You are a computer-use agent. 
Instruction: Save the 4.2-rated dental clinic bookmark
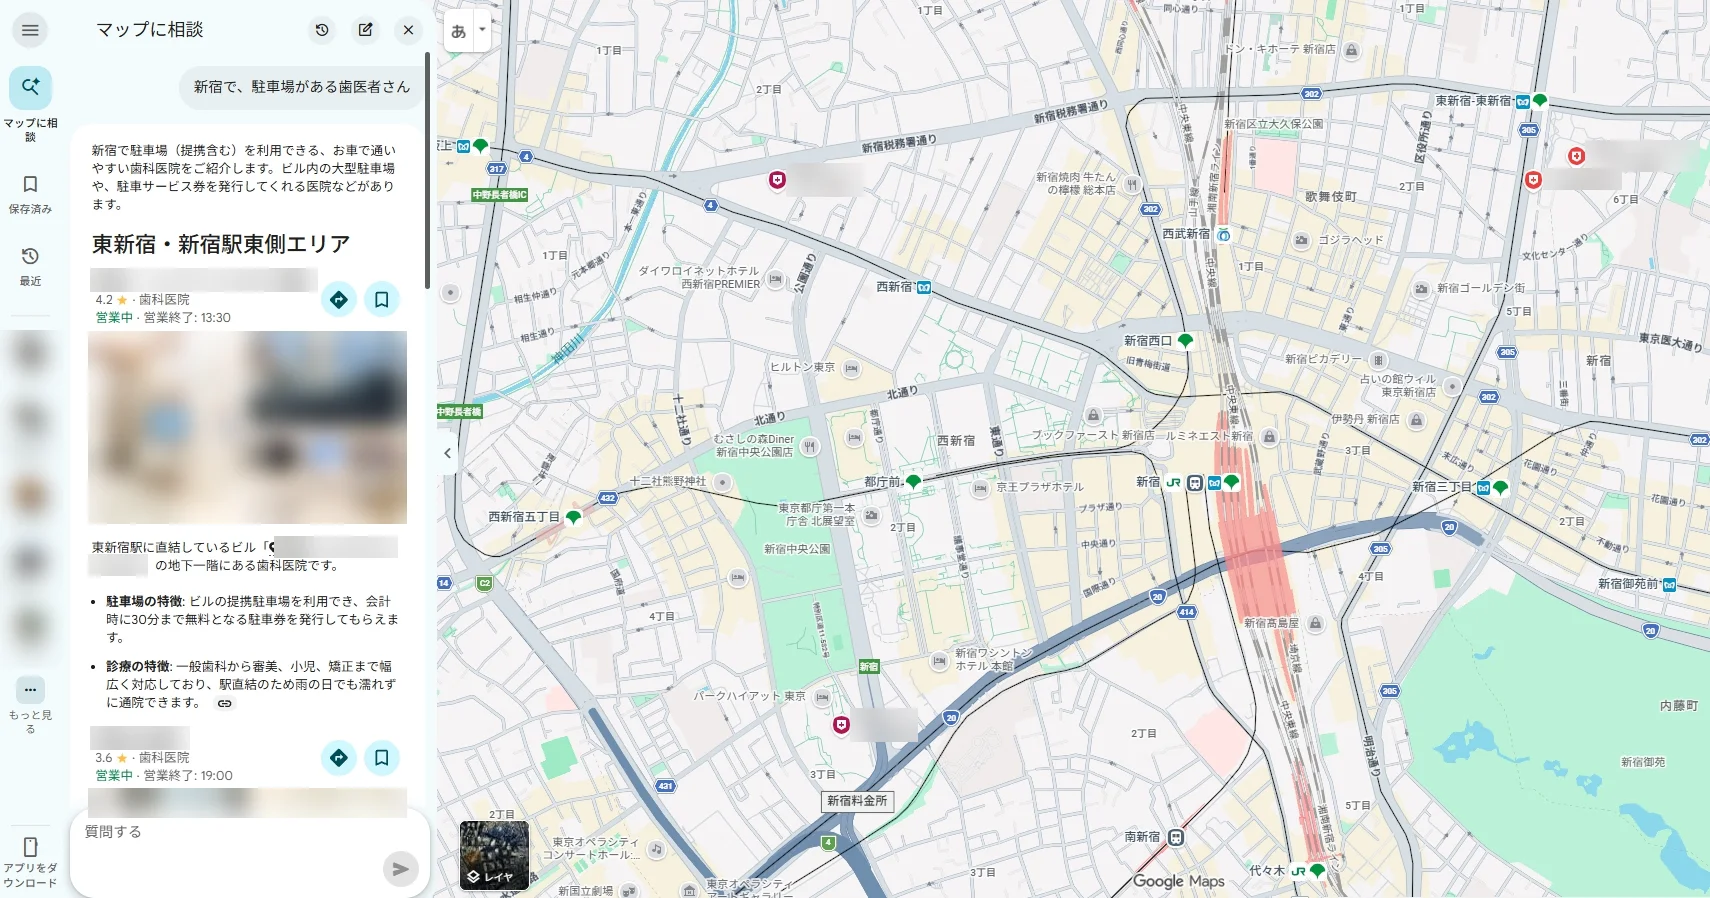[x=382, y=299]
